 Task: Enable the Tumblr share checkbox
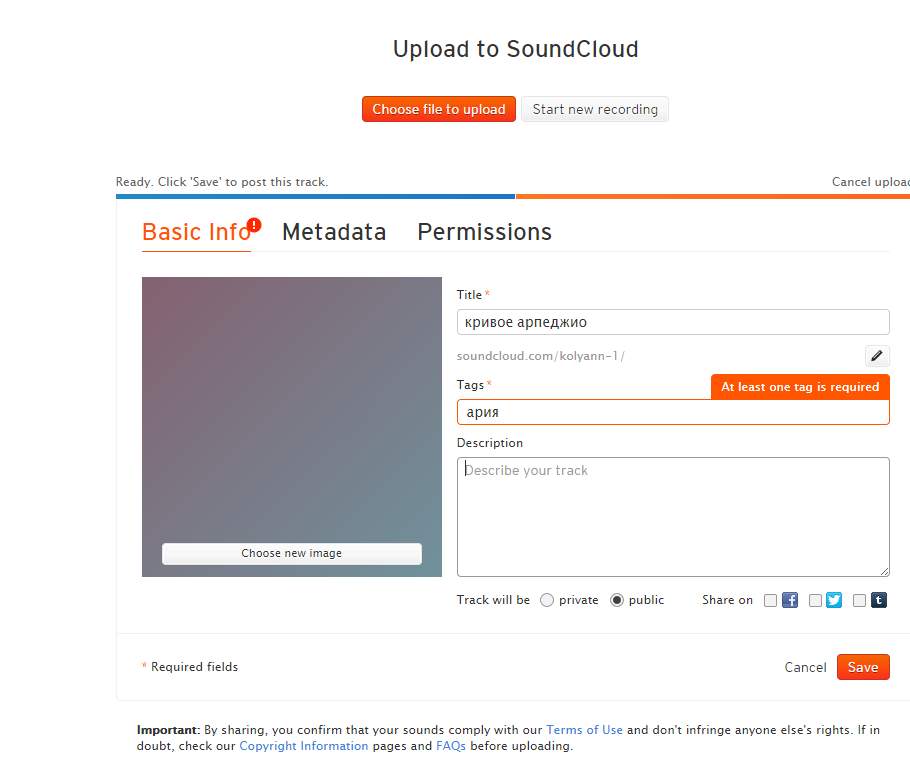point(859,600)
